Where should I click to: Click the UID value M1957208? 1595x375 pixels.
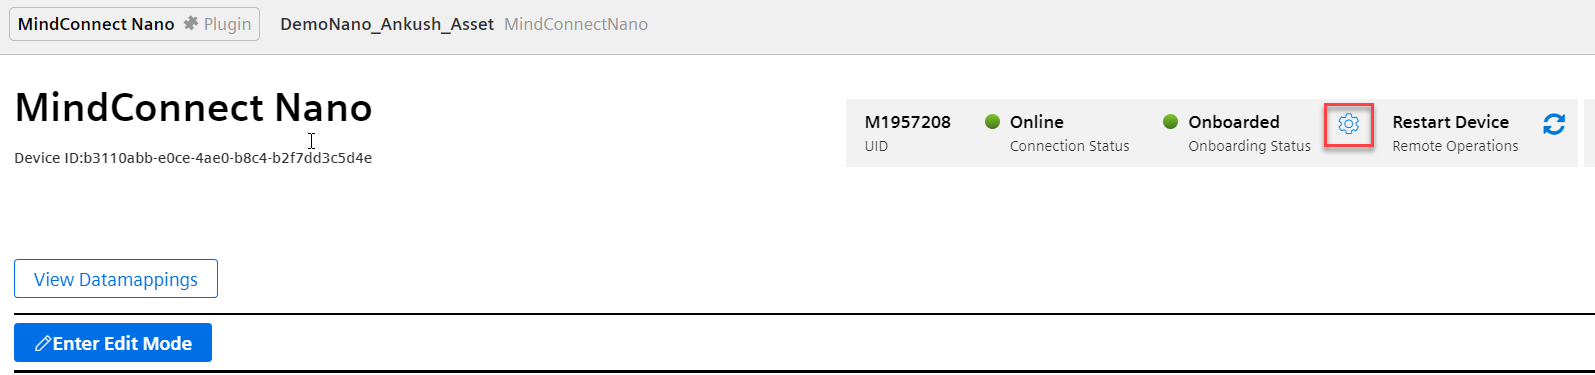click(908, 122)
